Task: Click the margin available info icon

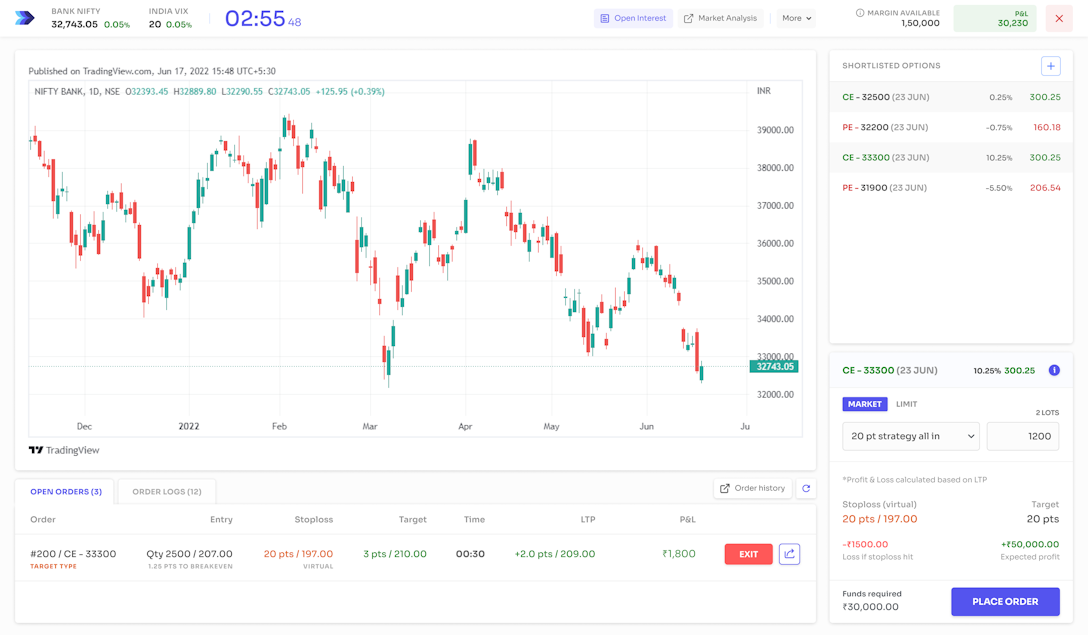Action: (860, 13)
